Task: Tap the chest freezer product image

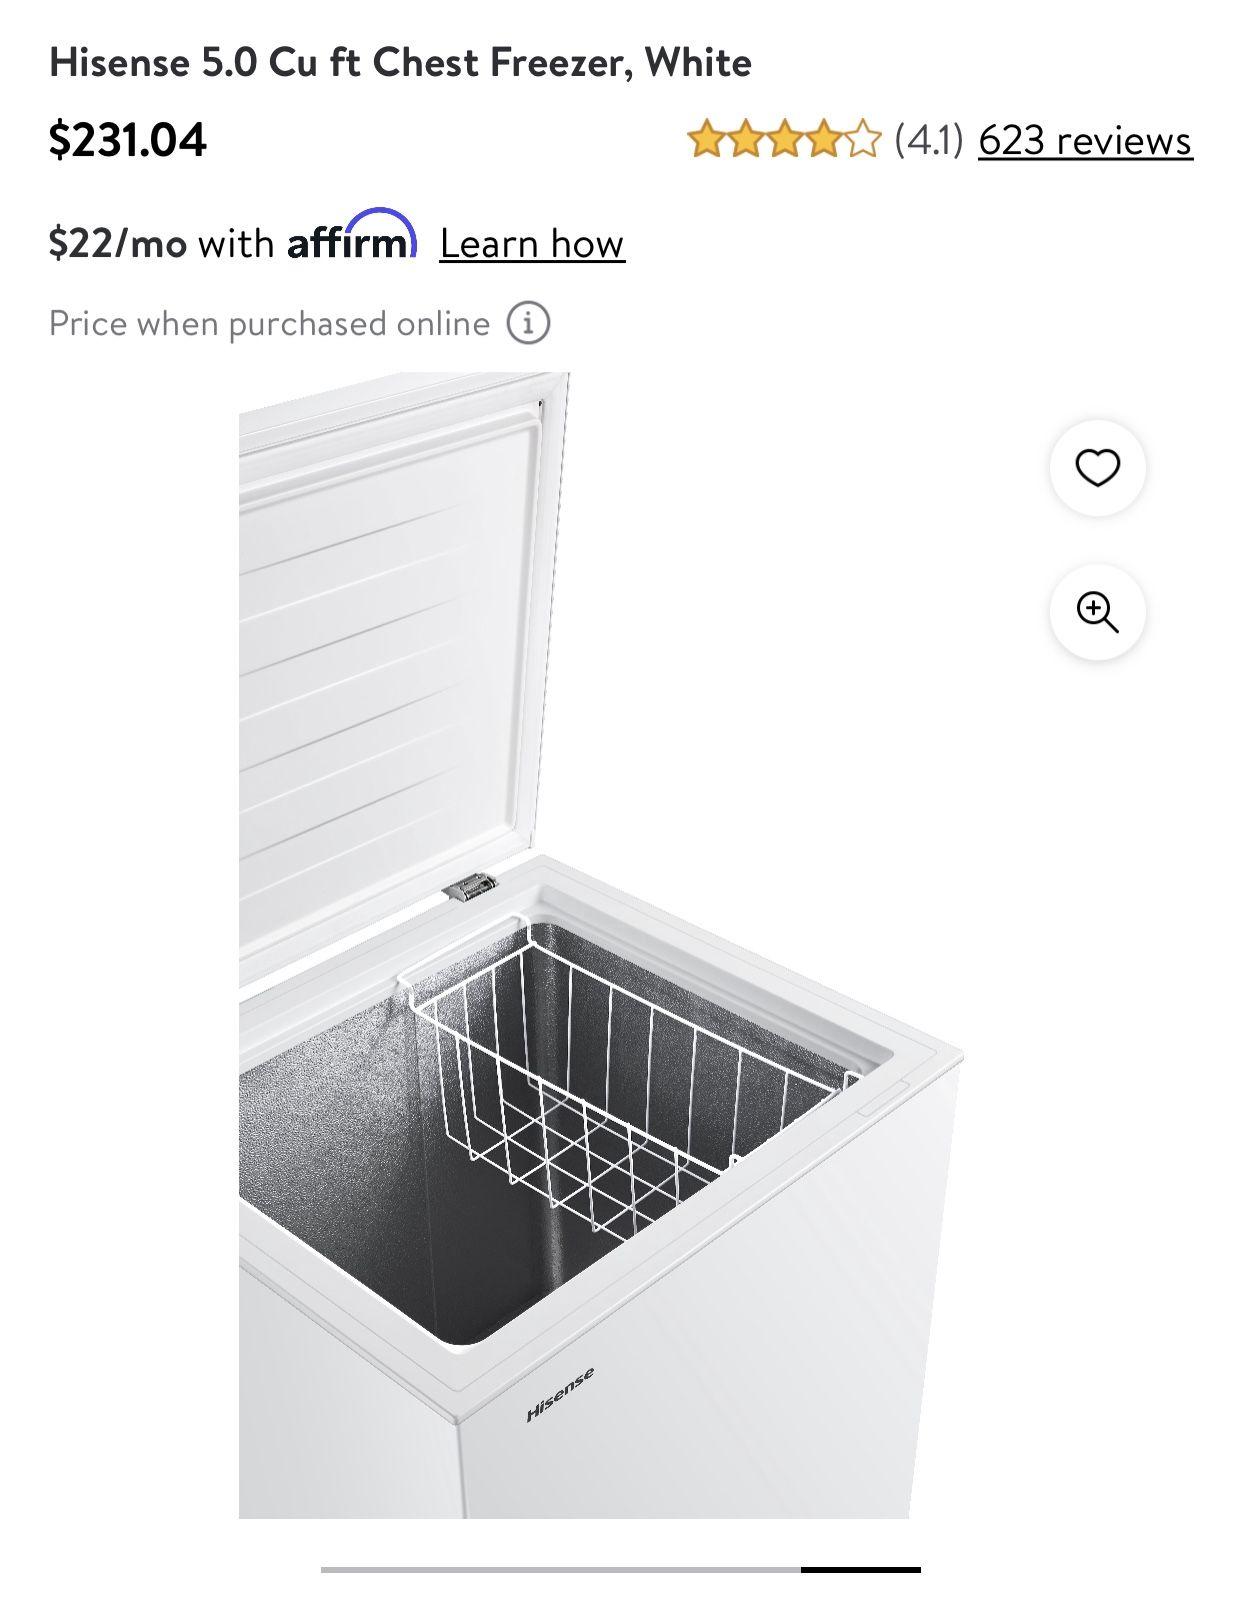Action: [x=600, y=945]
